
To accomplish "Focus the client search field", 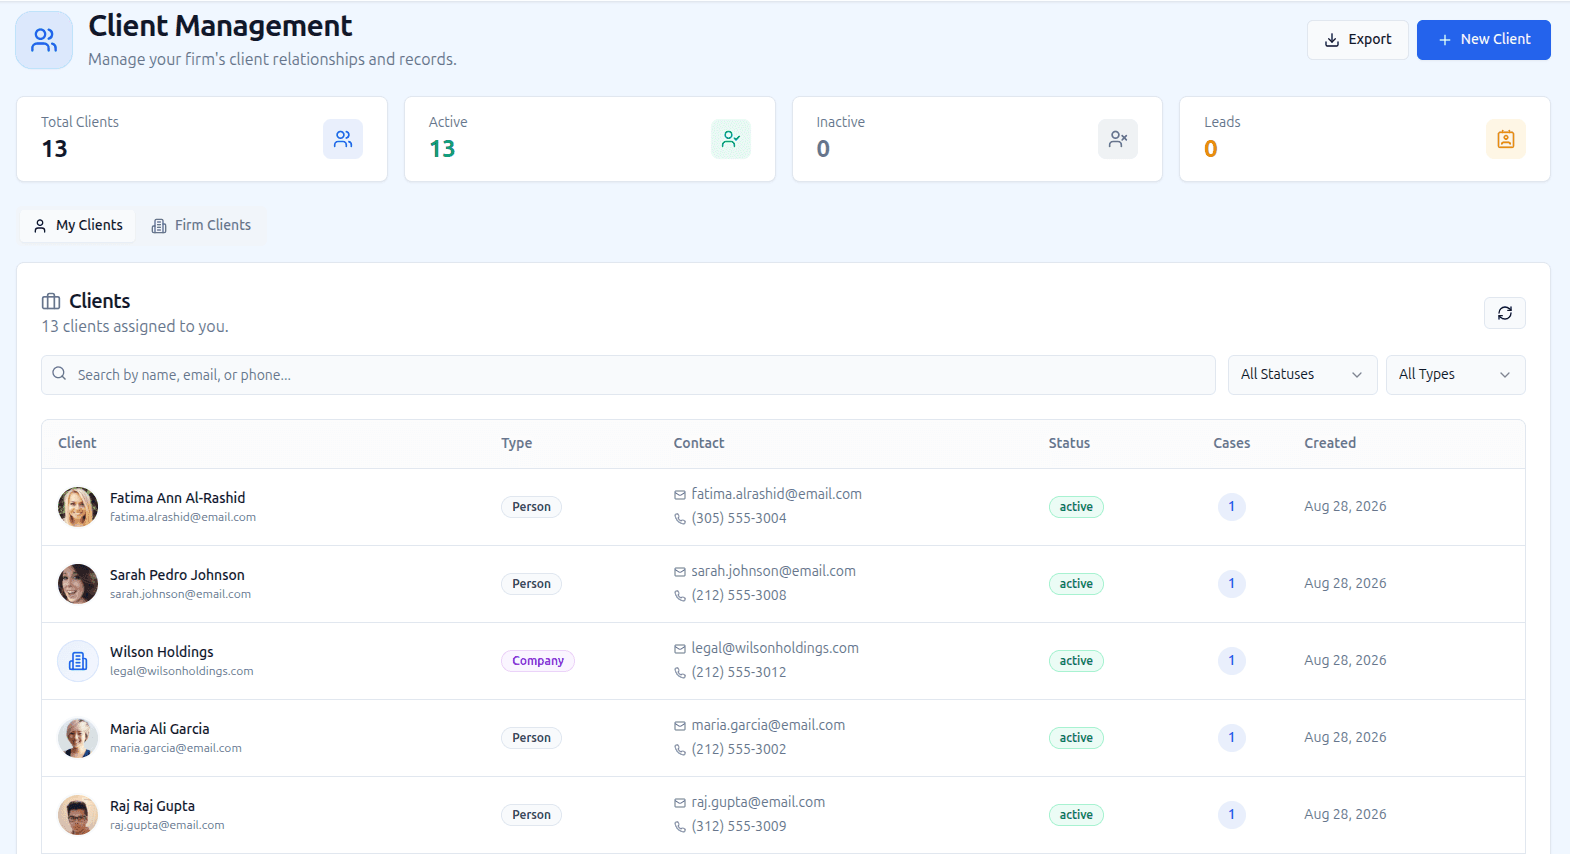I will (x=628, y=374).
